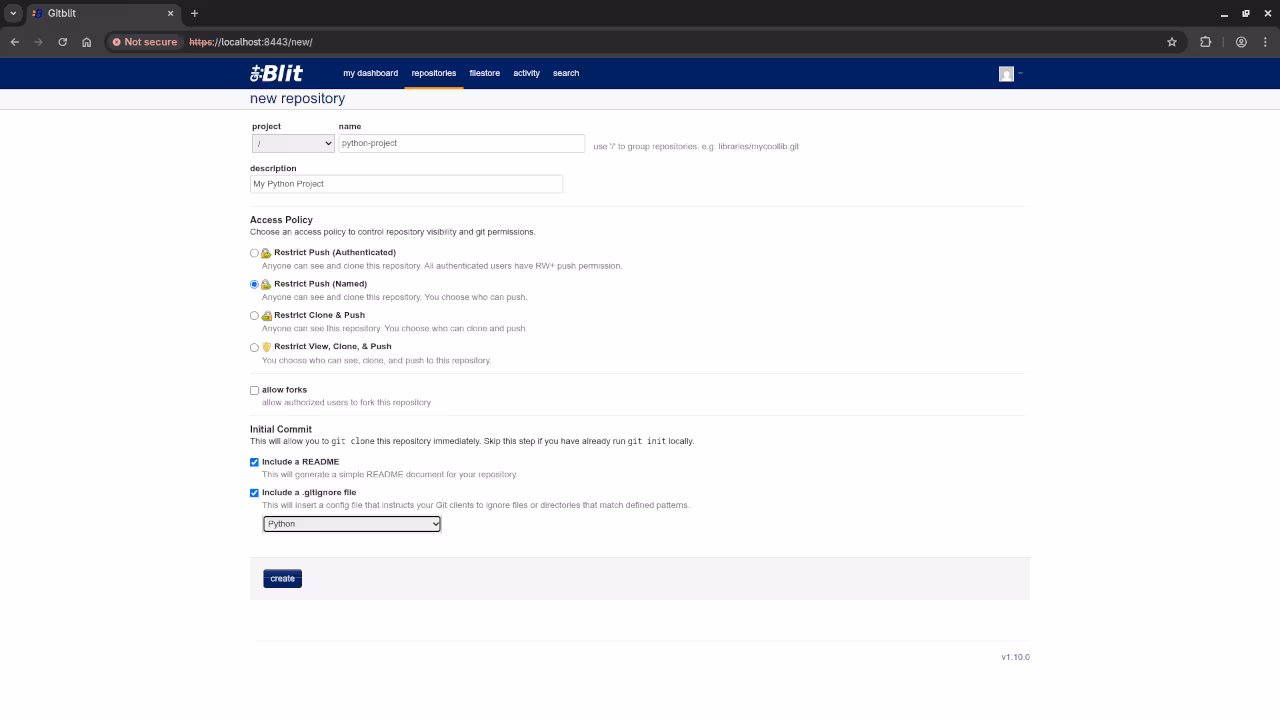Go to my dashboard tab
Image resolution: width=1280 pixels, height=720 pixels.
point(370,73)
